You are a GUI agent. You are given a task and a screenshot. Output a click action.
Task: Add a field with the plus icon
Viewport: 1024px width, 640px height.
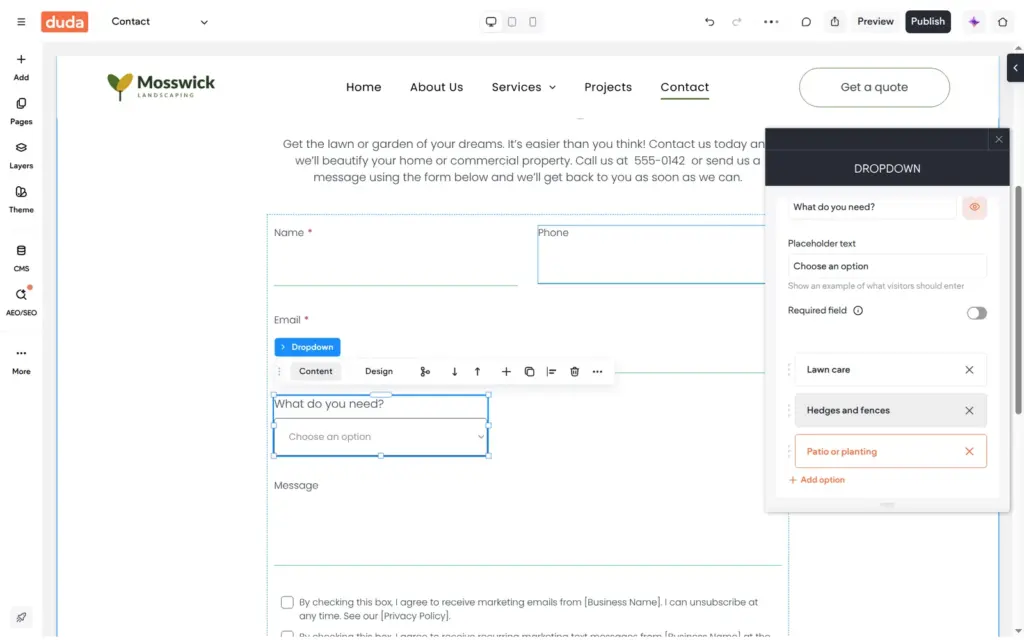tap(506, 372)
